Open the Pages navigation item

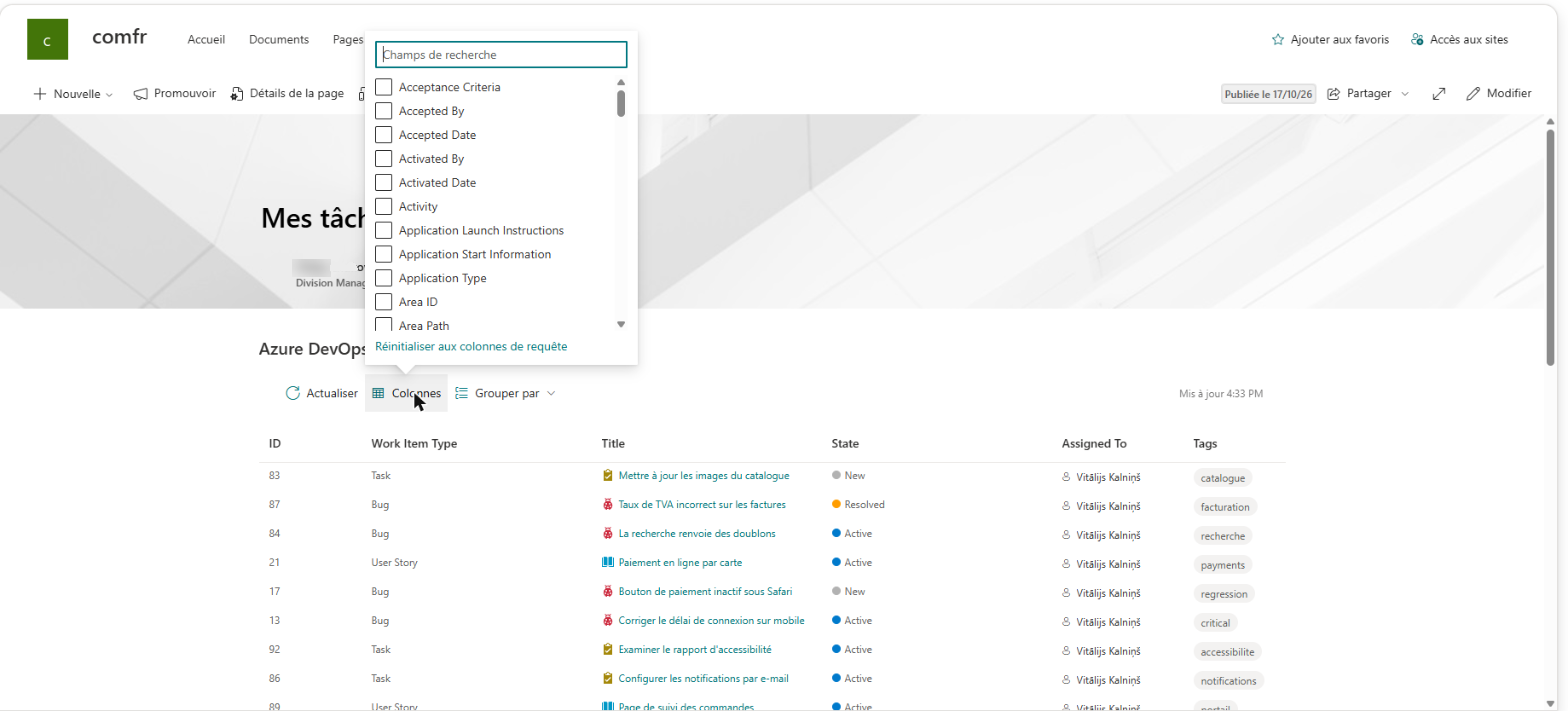tap(348, 40)
